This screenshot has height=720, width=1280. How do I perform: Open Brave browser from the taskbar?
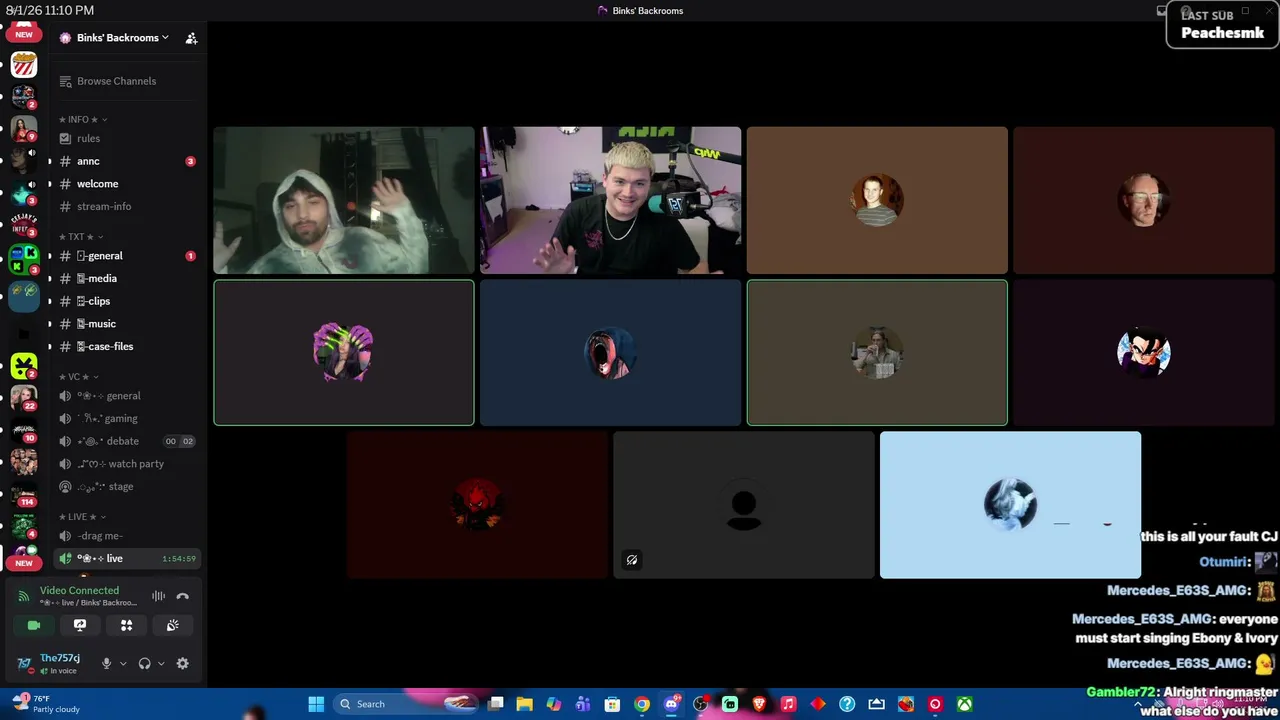[x=759, y=704]
